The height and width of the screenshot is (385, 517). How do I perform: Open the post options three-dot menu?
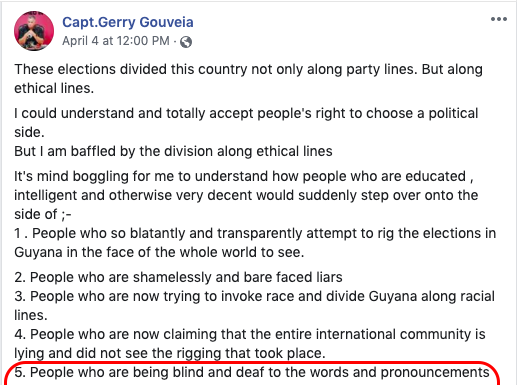tap(499, 19)
